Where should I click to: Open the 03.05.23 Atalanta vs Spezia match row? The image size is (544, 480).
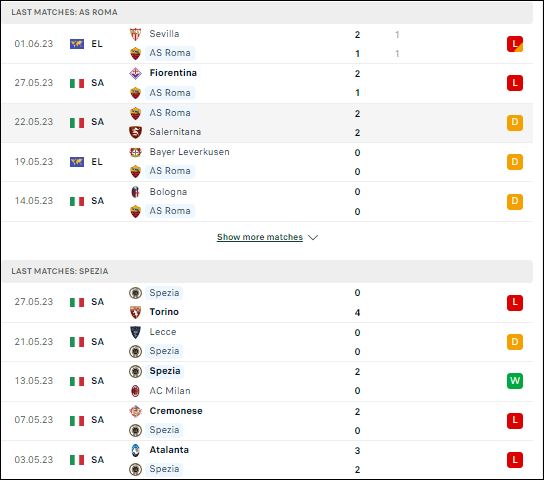(267, 460)
